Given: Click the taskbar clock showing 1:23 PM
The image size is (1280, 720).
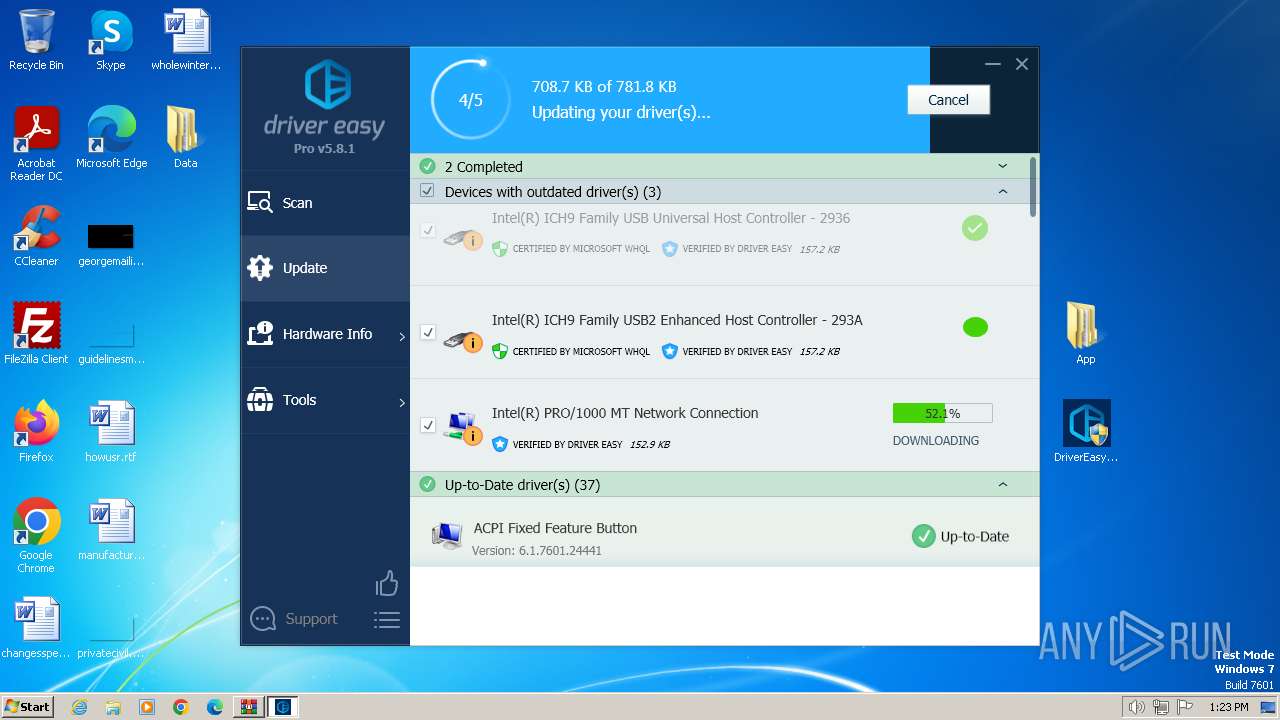Looking at the screenshot, I should tap(1228, 707).
